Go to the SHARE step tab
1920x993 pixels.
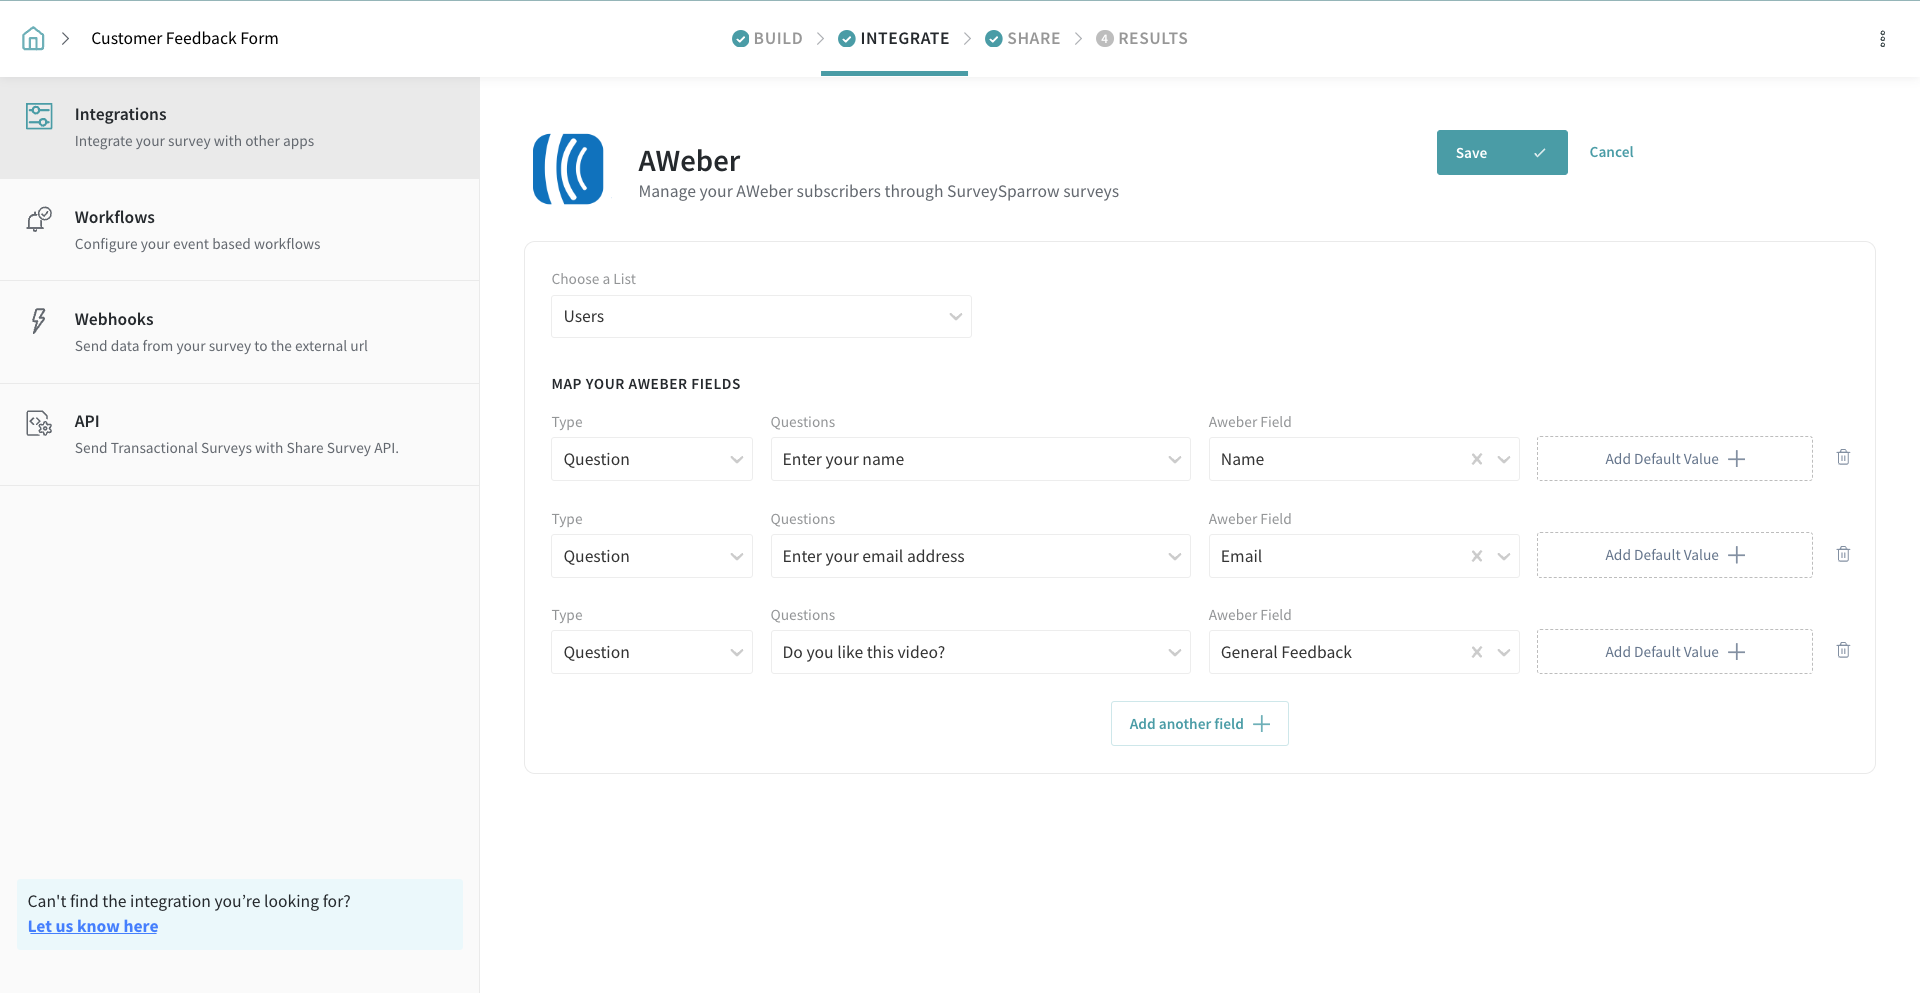click(1022, 39)
